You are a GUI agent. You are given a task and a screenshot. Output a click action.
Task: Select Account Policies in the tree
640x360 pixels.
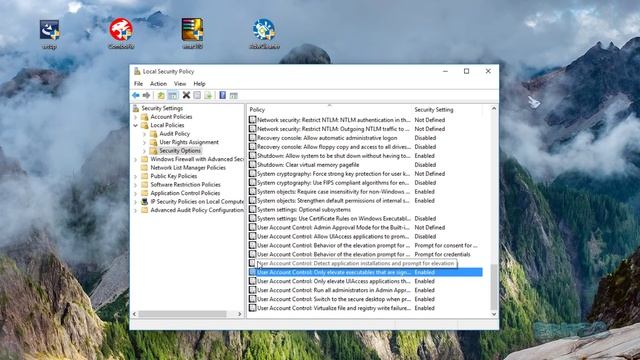(x=171, y=117)
